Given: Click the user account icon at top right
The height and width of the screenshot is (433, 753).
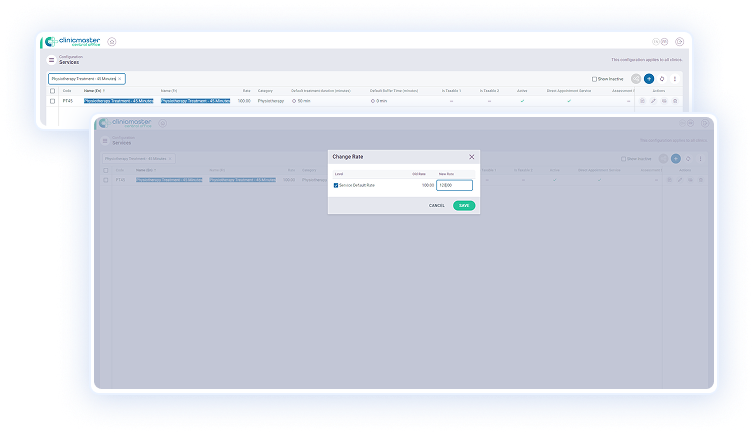Looking at the screenshot, I should coord(679,42).
